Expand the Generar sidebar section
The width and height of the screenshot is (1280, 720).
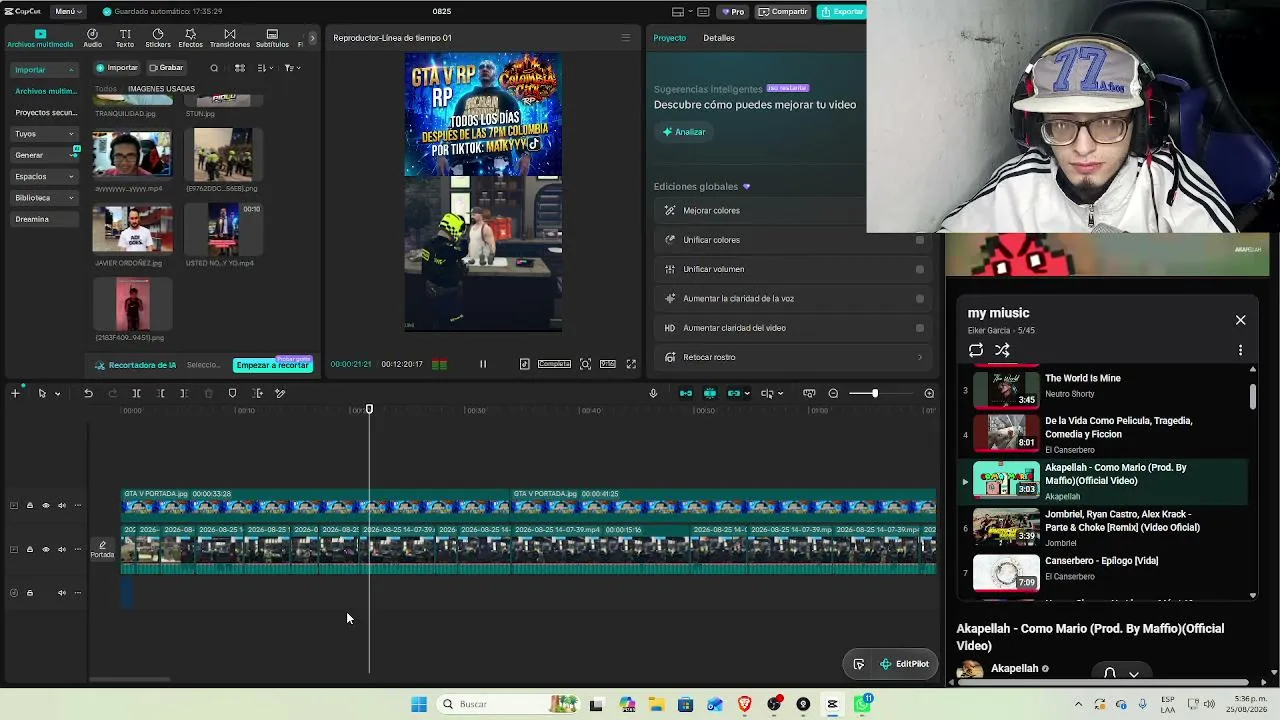[71, 155]
